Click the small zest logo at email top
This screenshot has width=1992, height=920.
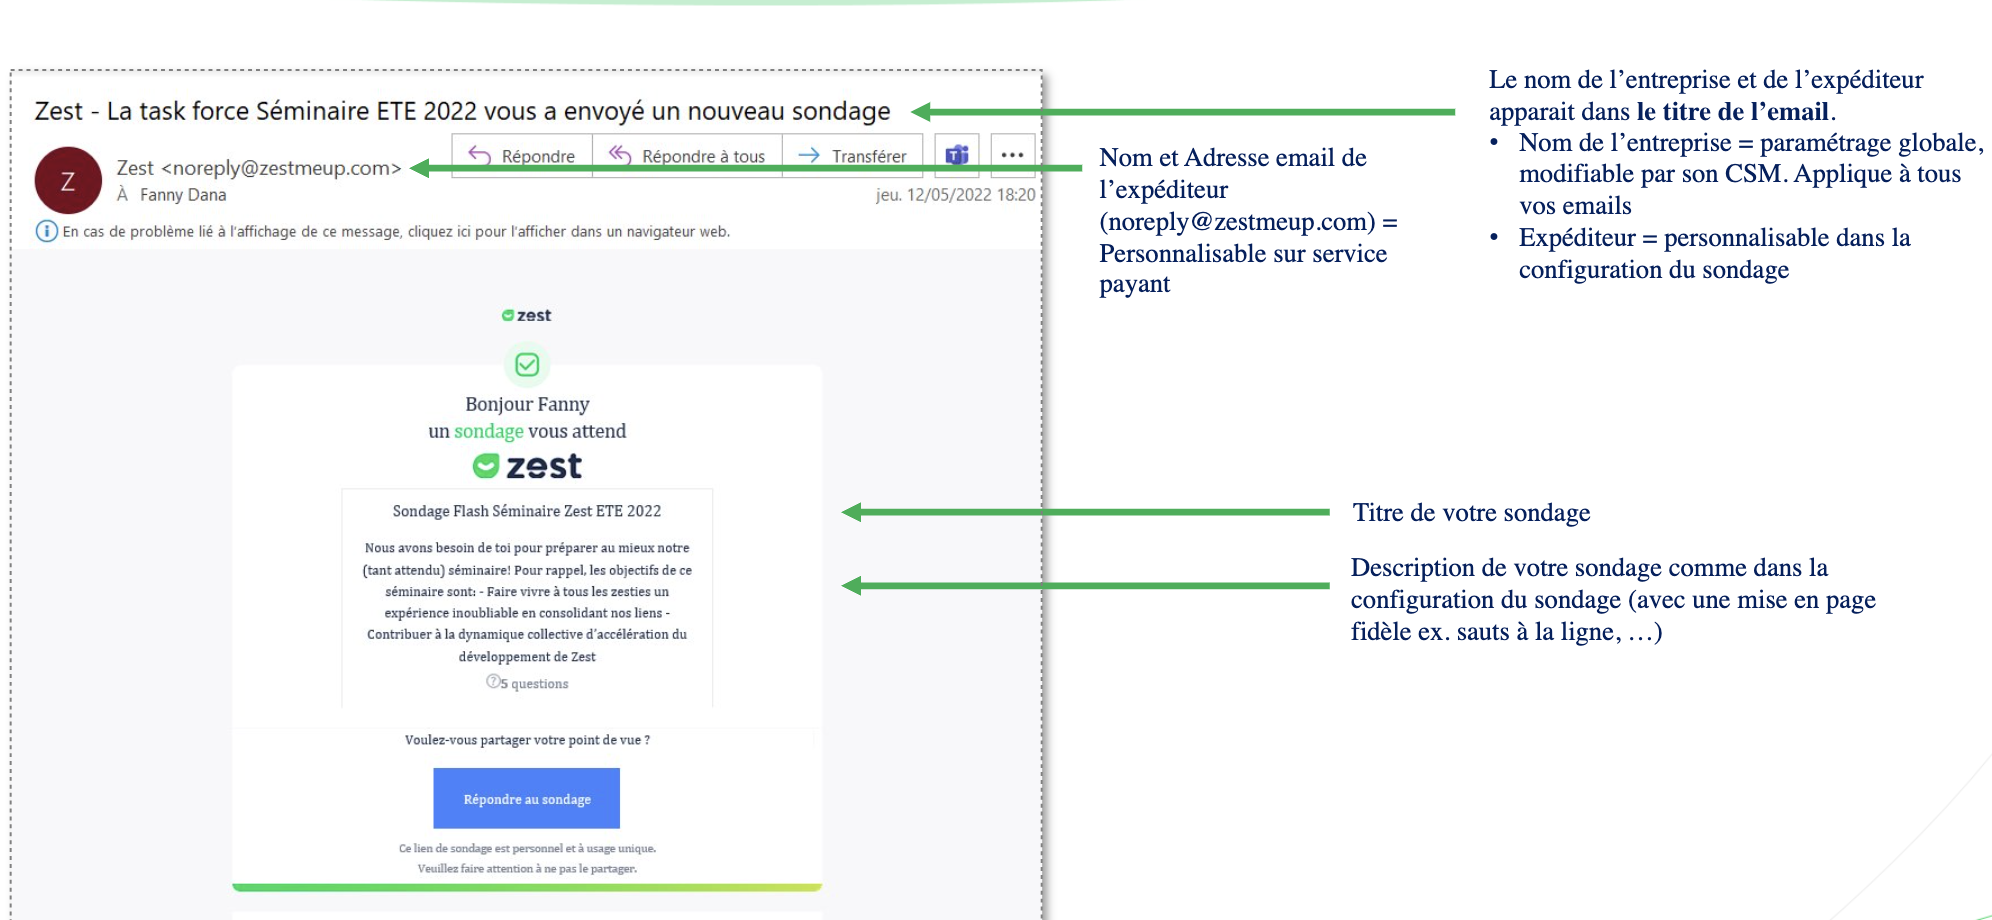click(527, 315)
